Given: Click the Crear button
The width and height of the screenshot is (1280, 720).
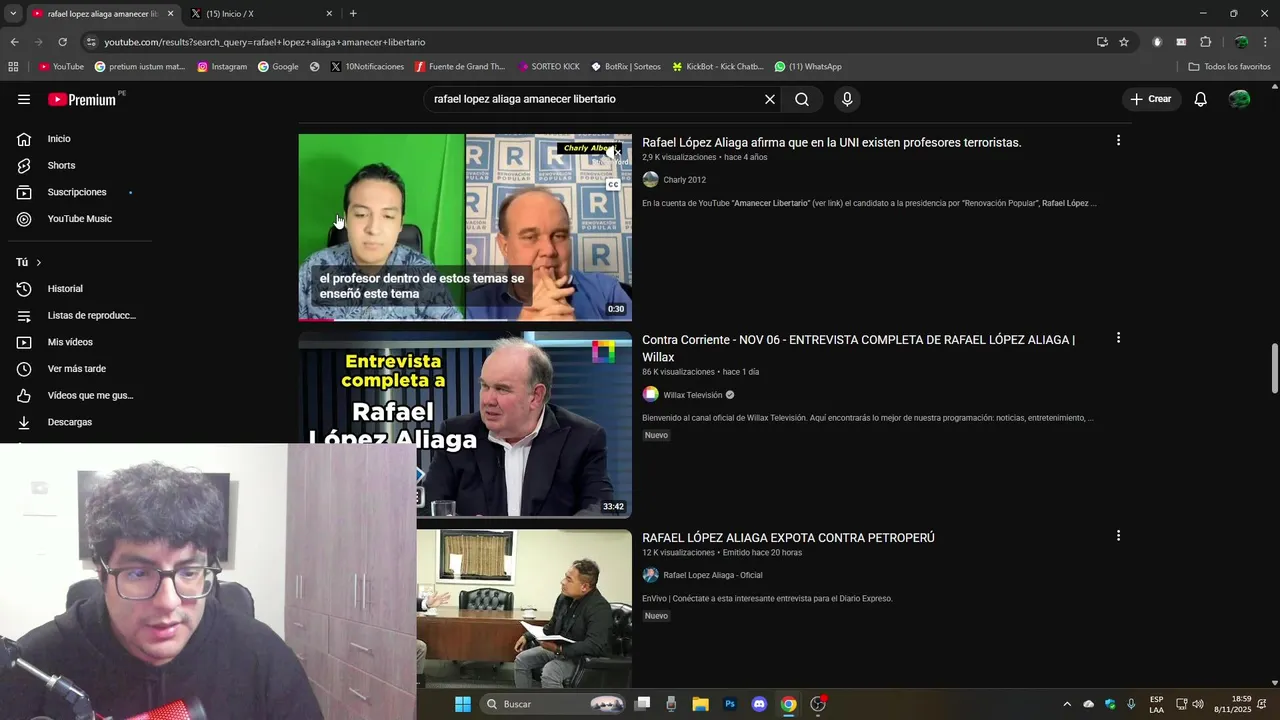Looking at the screenshot, I should (x=1150, y=99).
